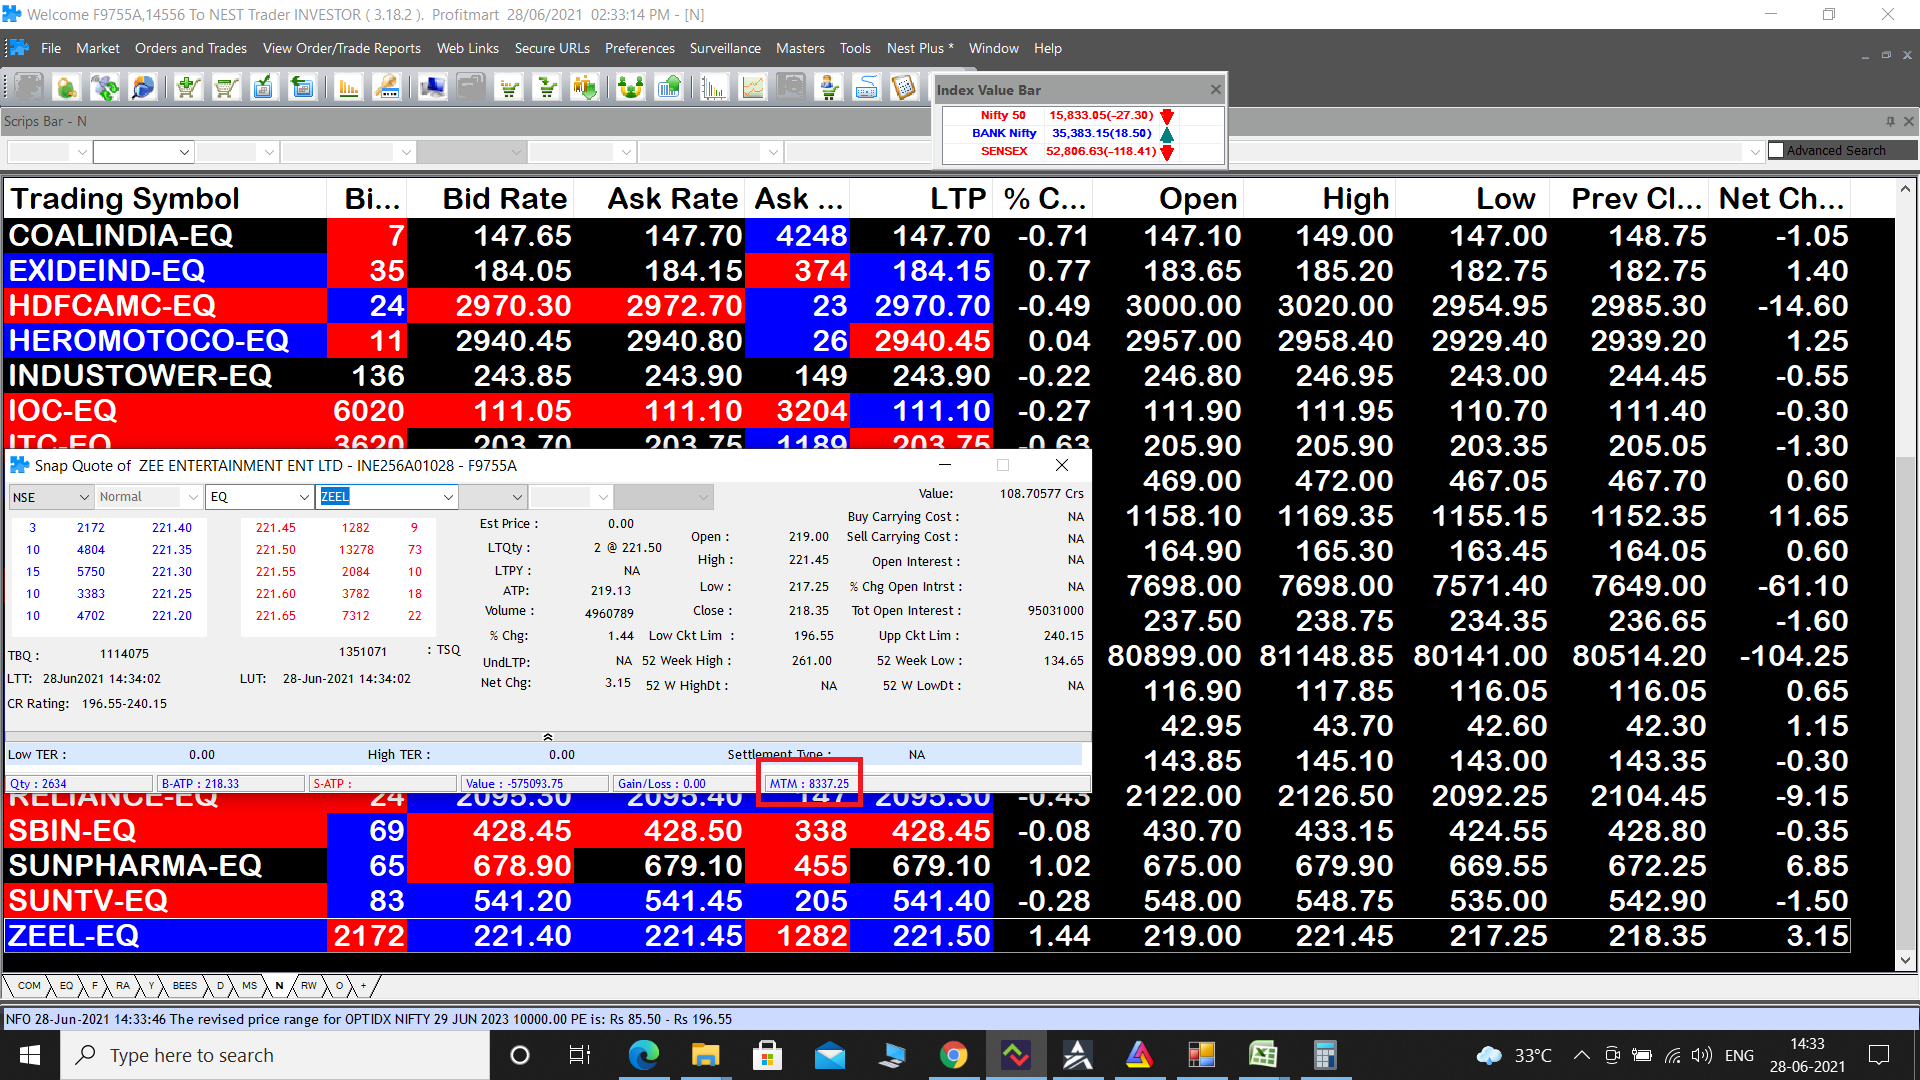1920x1080 pixels.
Task: Click the green users group toolbar icon
Action: coord(631,88)
